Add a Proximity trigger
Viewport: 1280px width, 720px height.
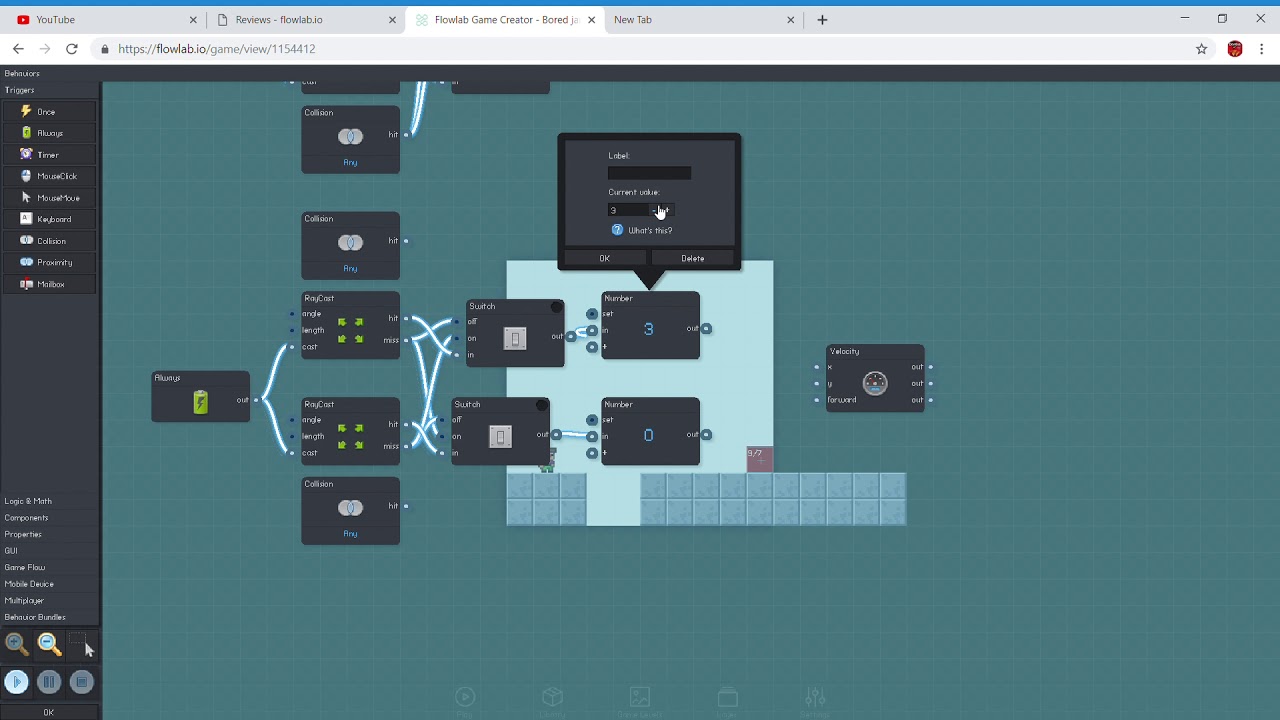point(50,262)
